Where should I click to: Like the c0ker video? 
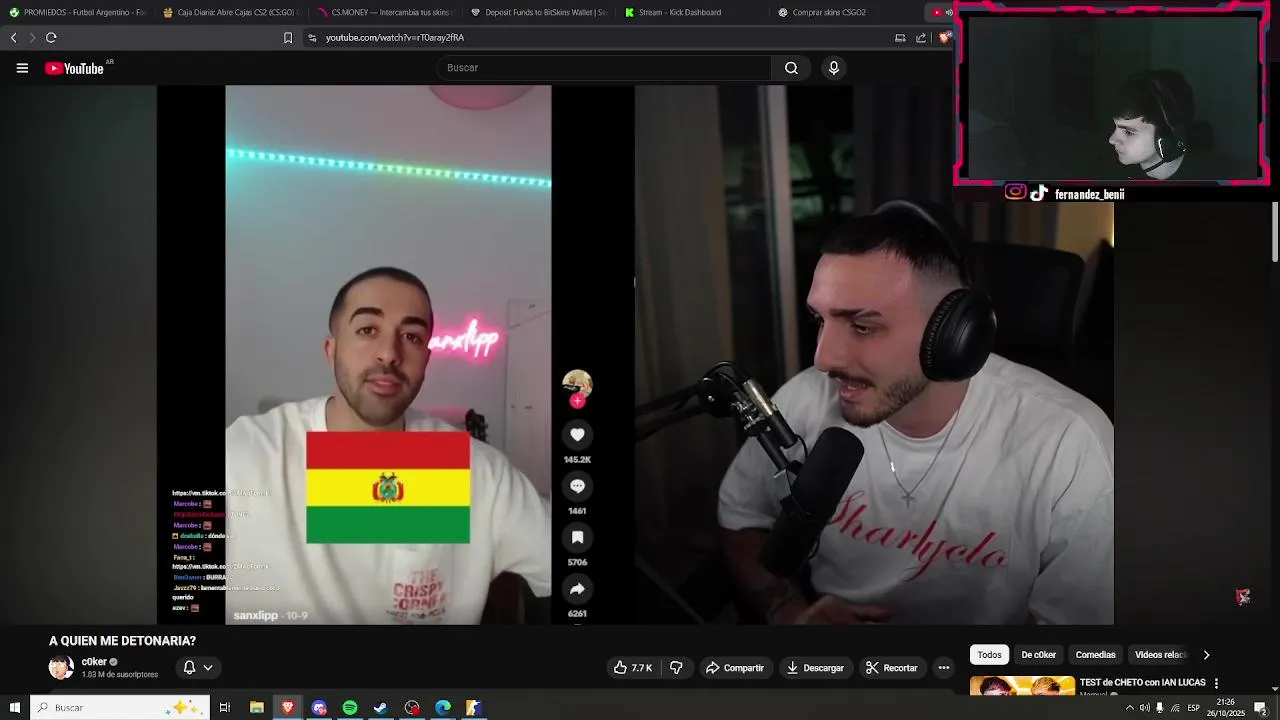(633, 667)
